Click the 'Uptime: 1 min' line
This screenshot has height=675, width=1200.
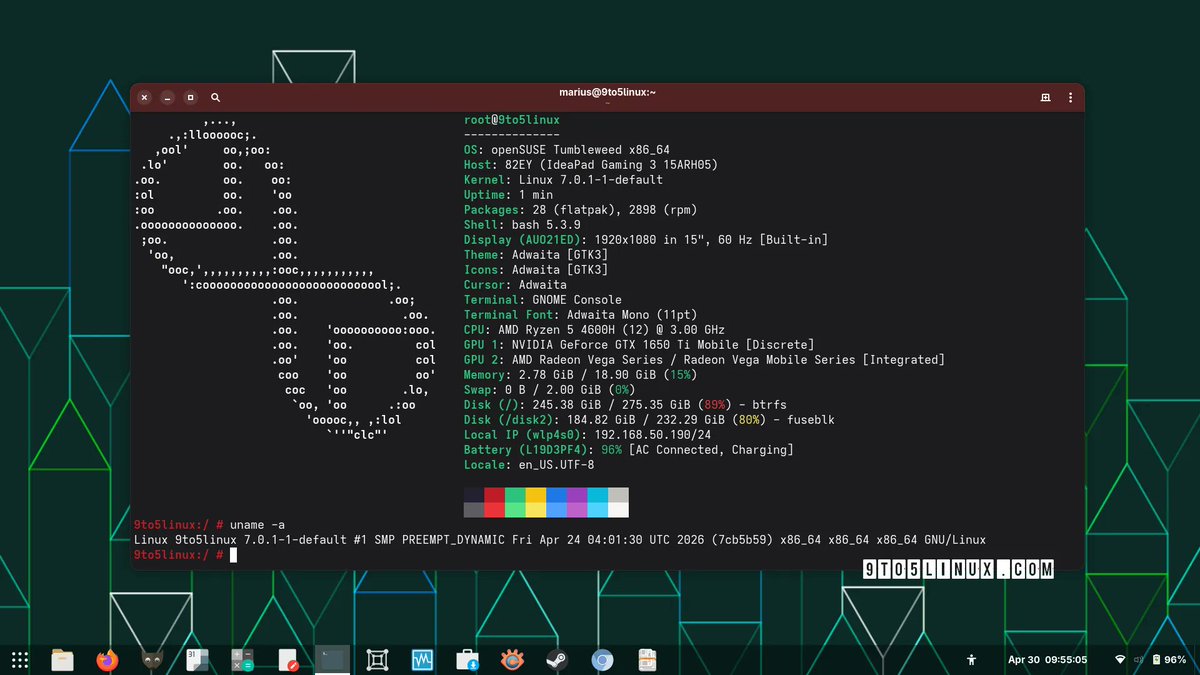pyautogui.click(x=508, y=195)
